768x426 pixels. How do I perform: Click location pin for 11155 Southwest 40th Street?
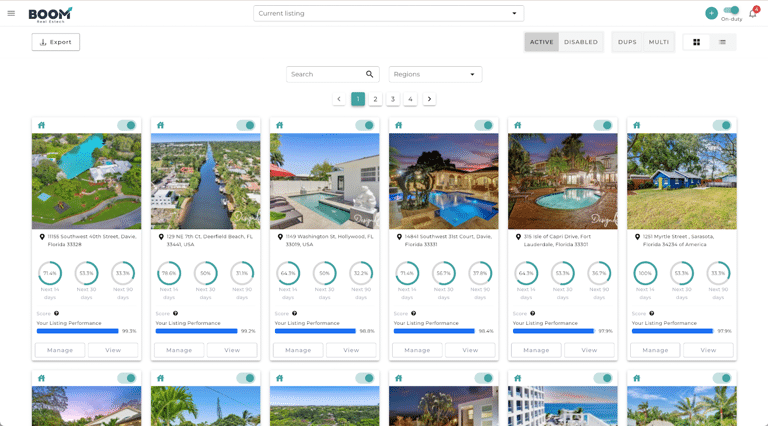point(42,237)
